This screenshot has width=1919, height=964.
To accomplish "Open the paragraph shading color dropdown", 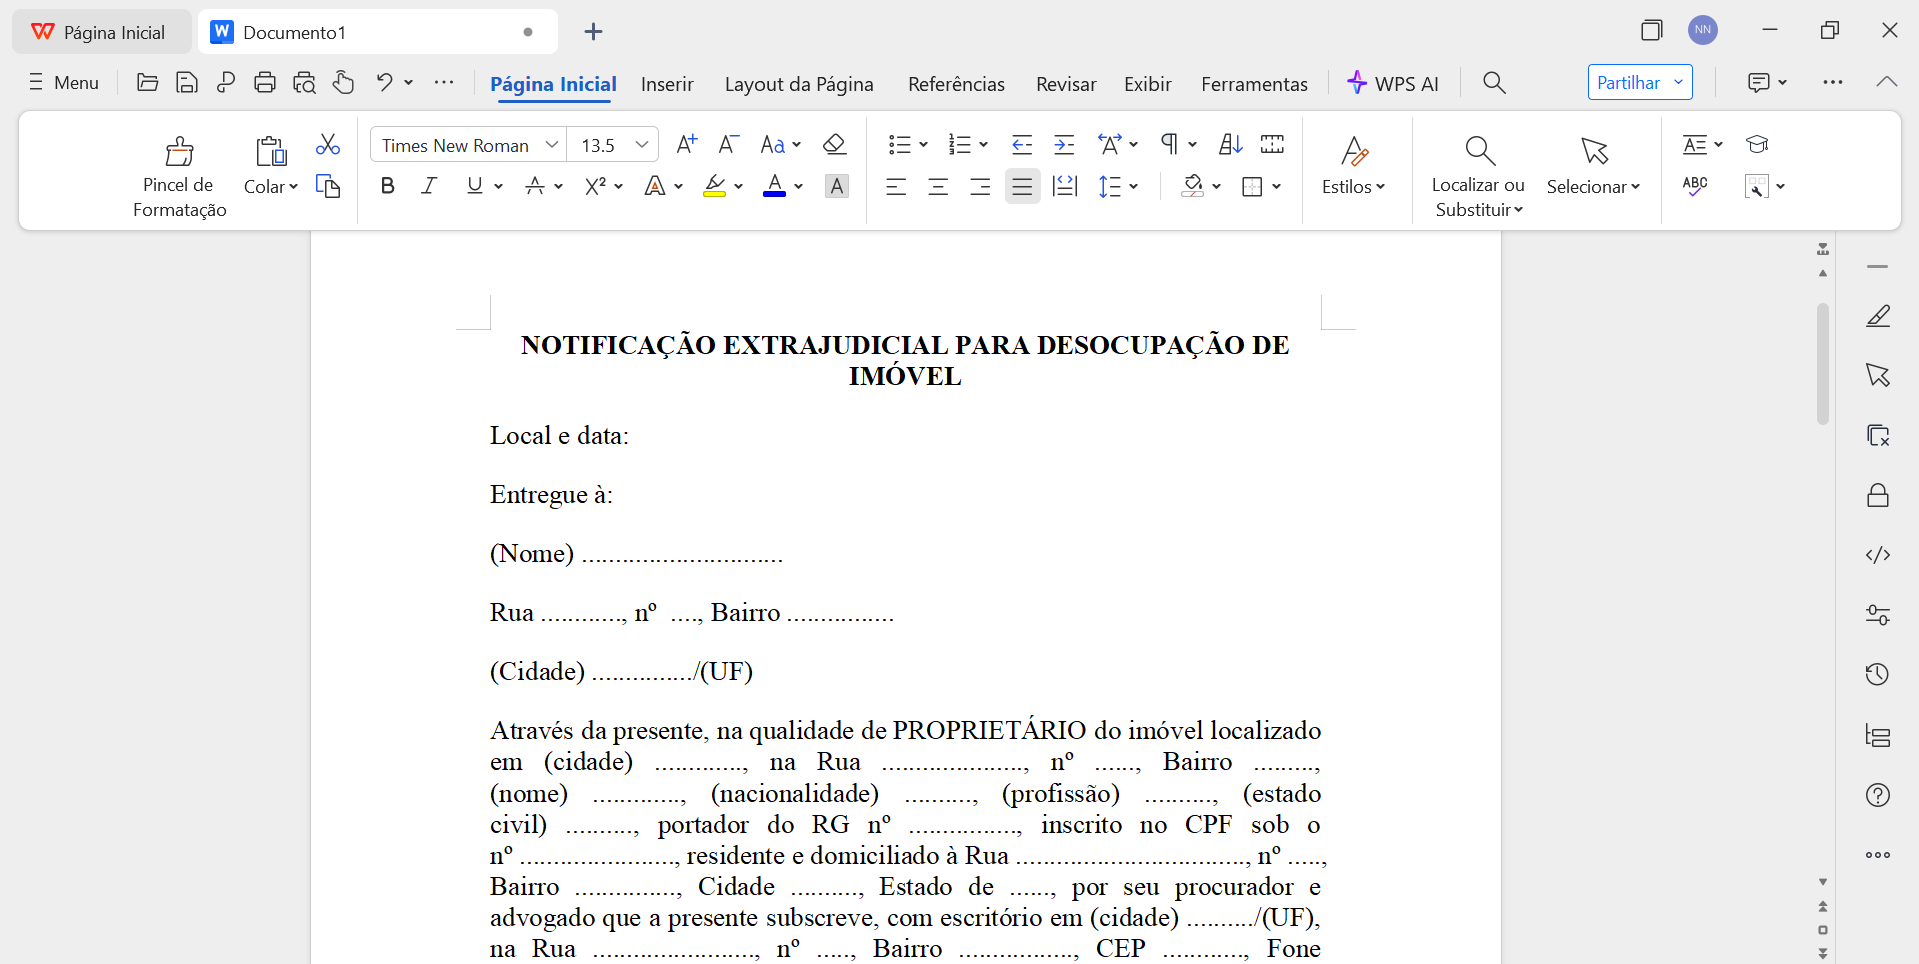I will tap(1217, 186).
